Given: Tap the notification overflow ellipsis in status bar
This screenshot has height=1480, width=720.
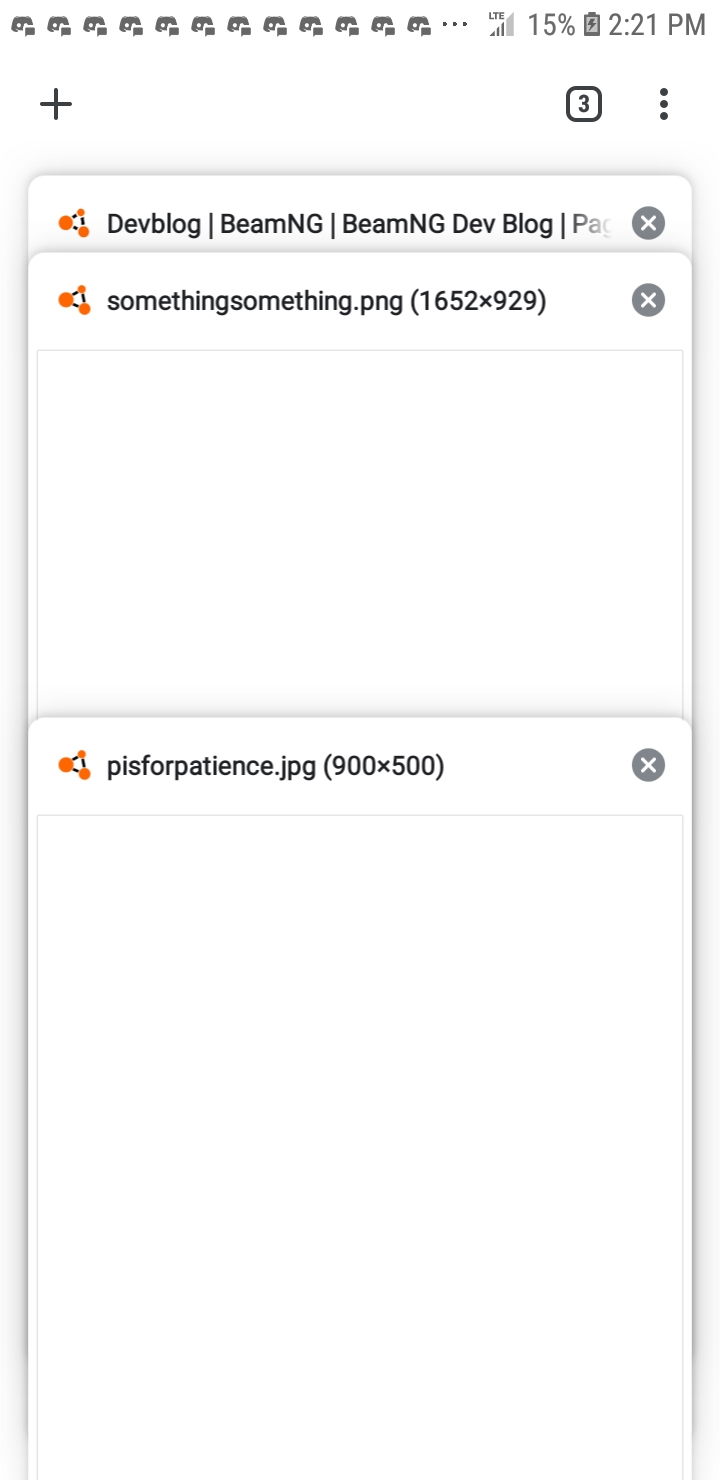Looking at the screenshot, I should click(x=455, y=26).
